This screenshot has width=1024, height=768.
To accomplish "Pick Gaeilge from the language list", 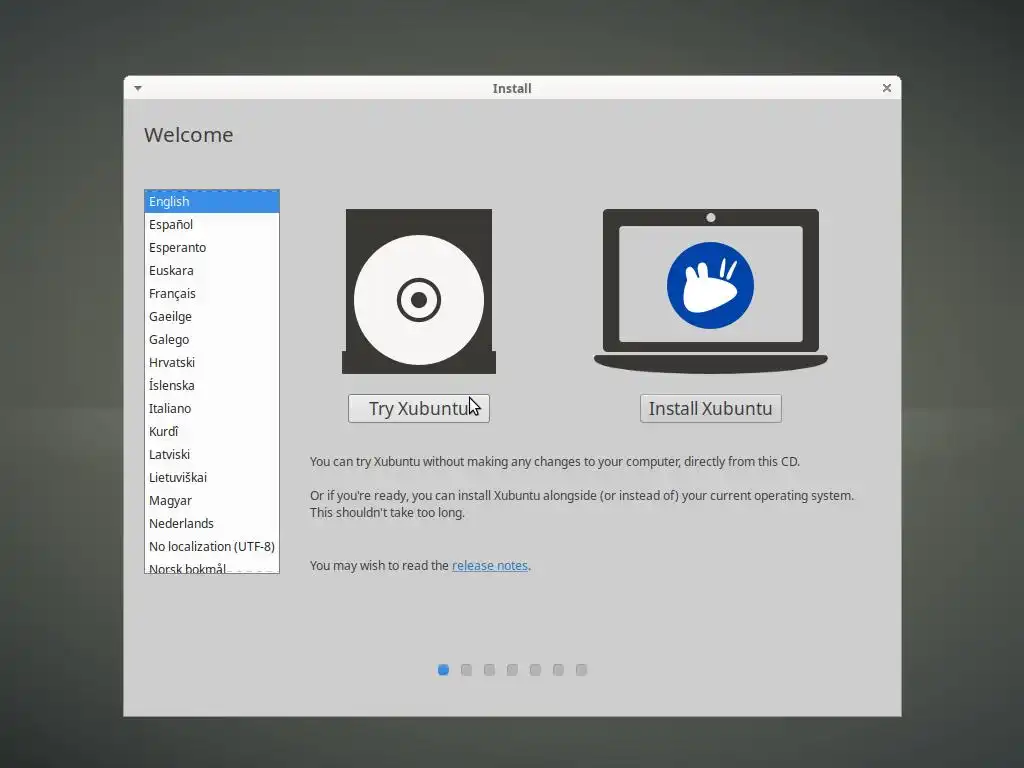I will (x=212, y=317).
